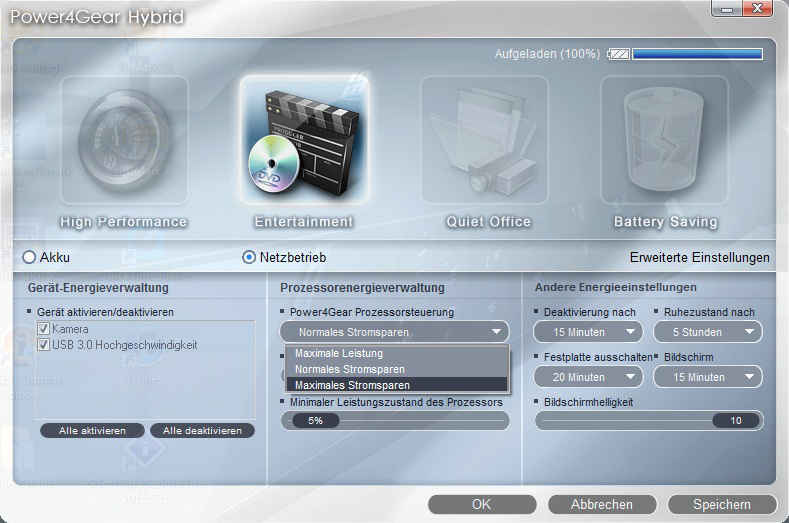Select the High Performance speedometer icon
This screenshot has height=523, width=789.
[x=124, y=140]
